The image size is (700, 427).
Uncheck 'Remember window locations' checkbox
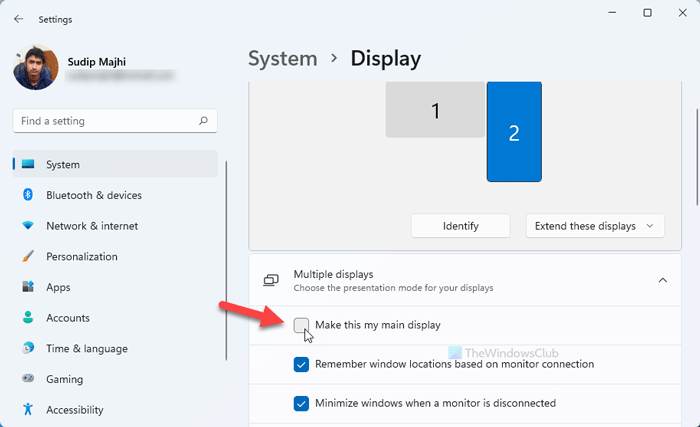(302, 364)
